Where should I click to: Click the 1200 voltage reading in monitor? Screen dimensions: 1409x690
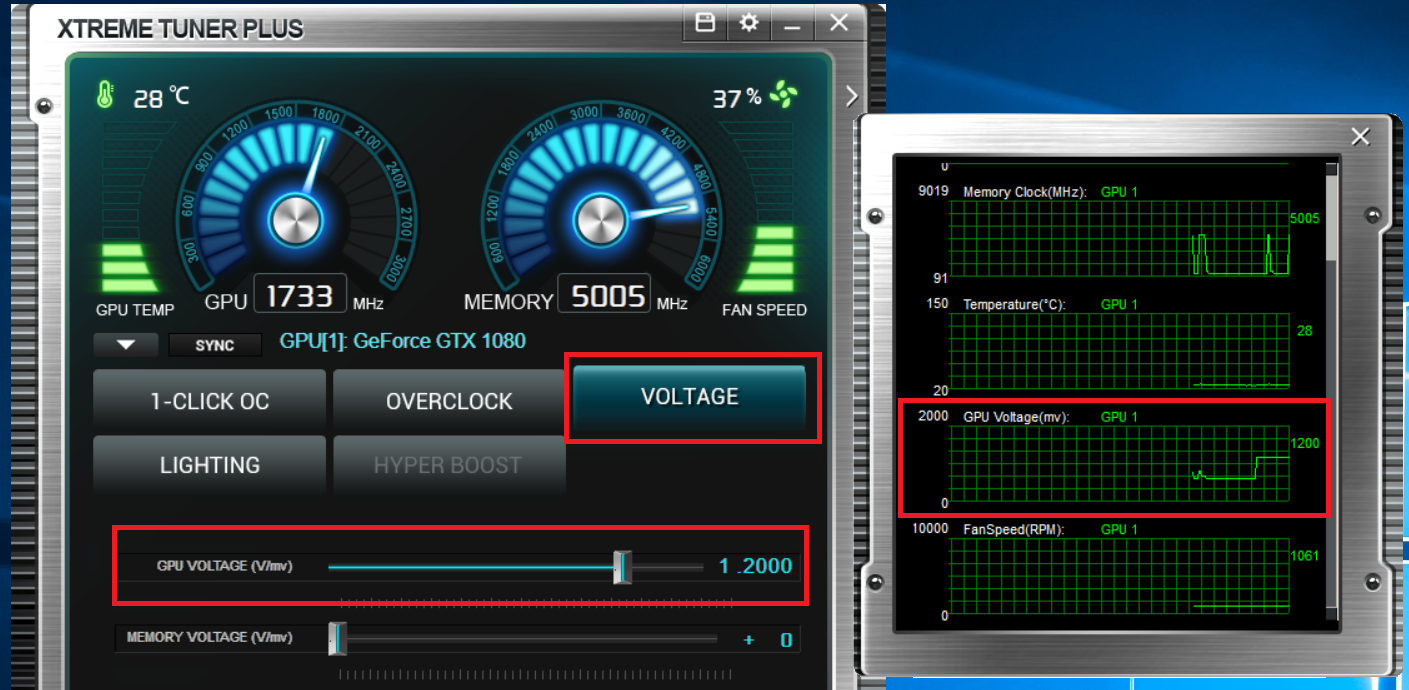tap(1305, 442)
